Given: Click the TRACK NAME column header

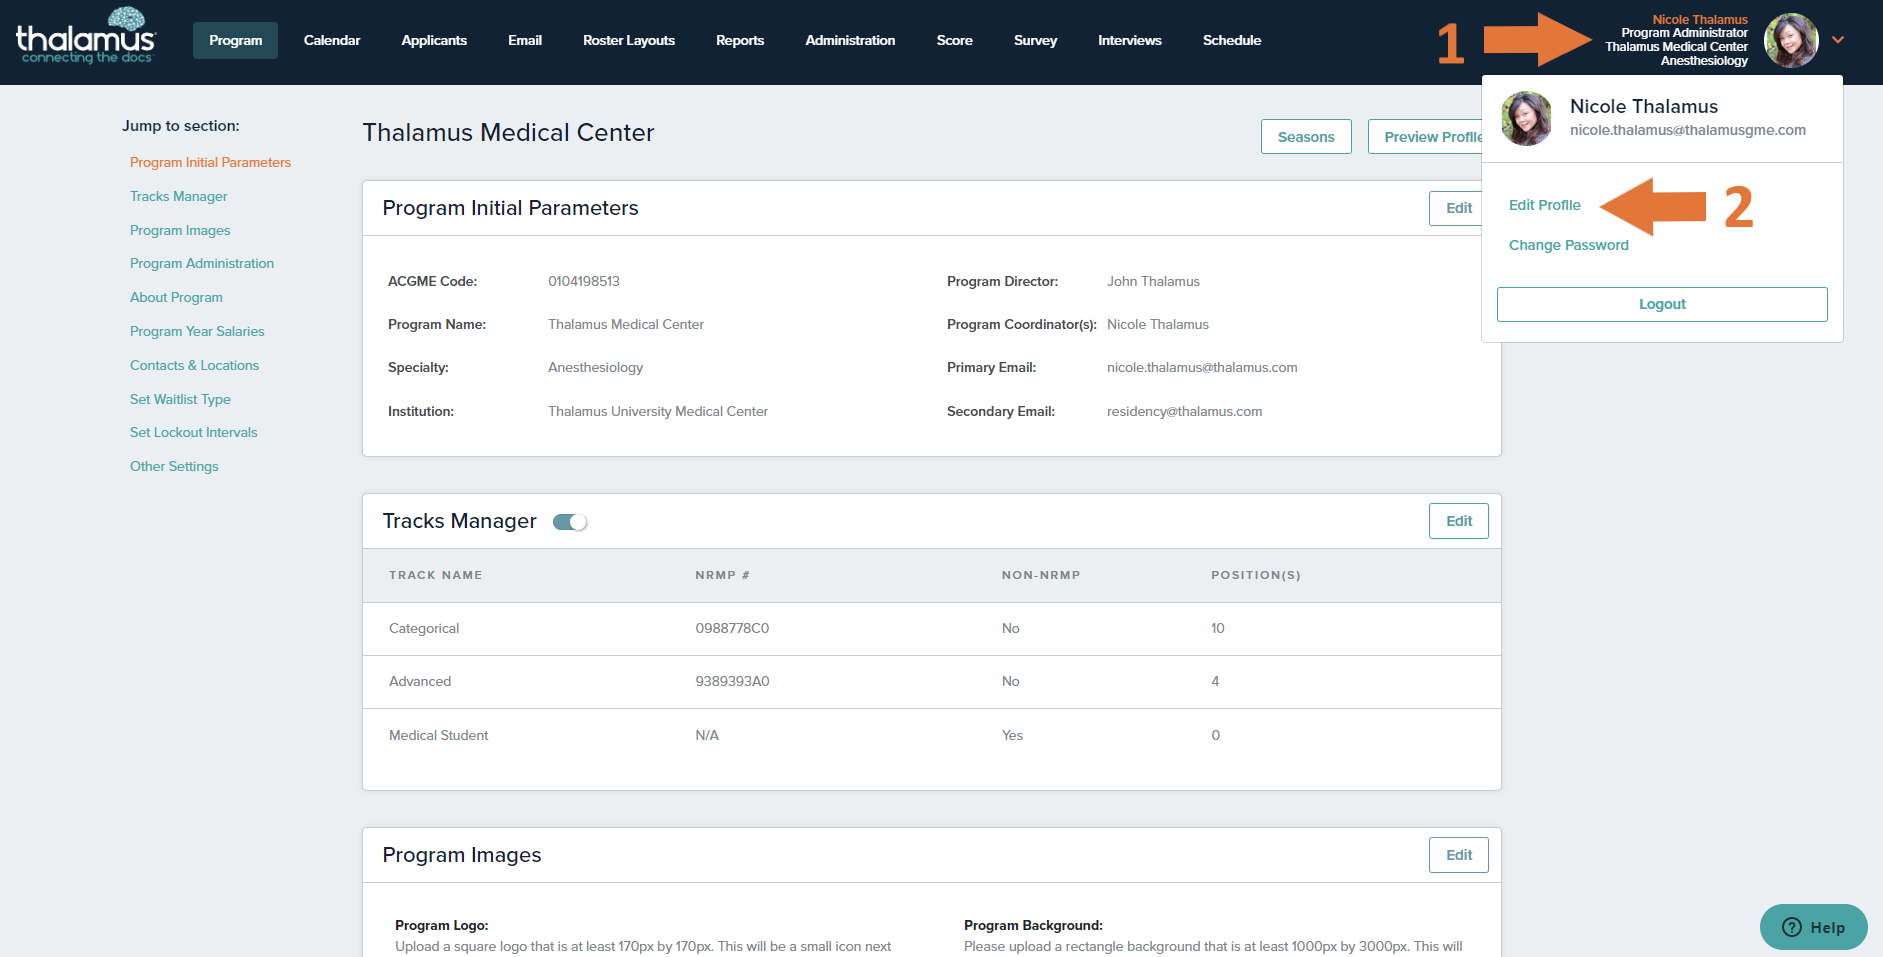Looking at the screenshot, I should (x=435, y=575).
